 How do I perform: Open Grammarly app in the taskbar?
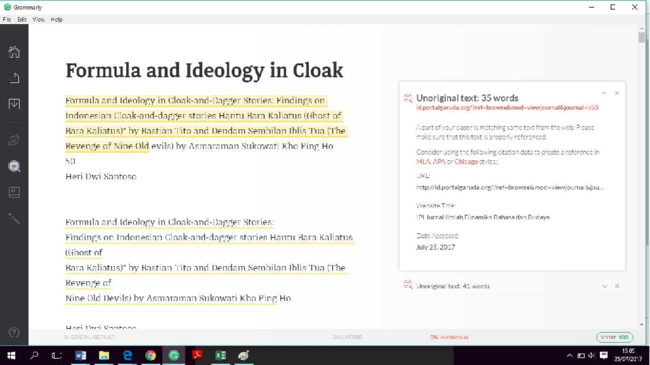pos(174,355)
